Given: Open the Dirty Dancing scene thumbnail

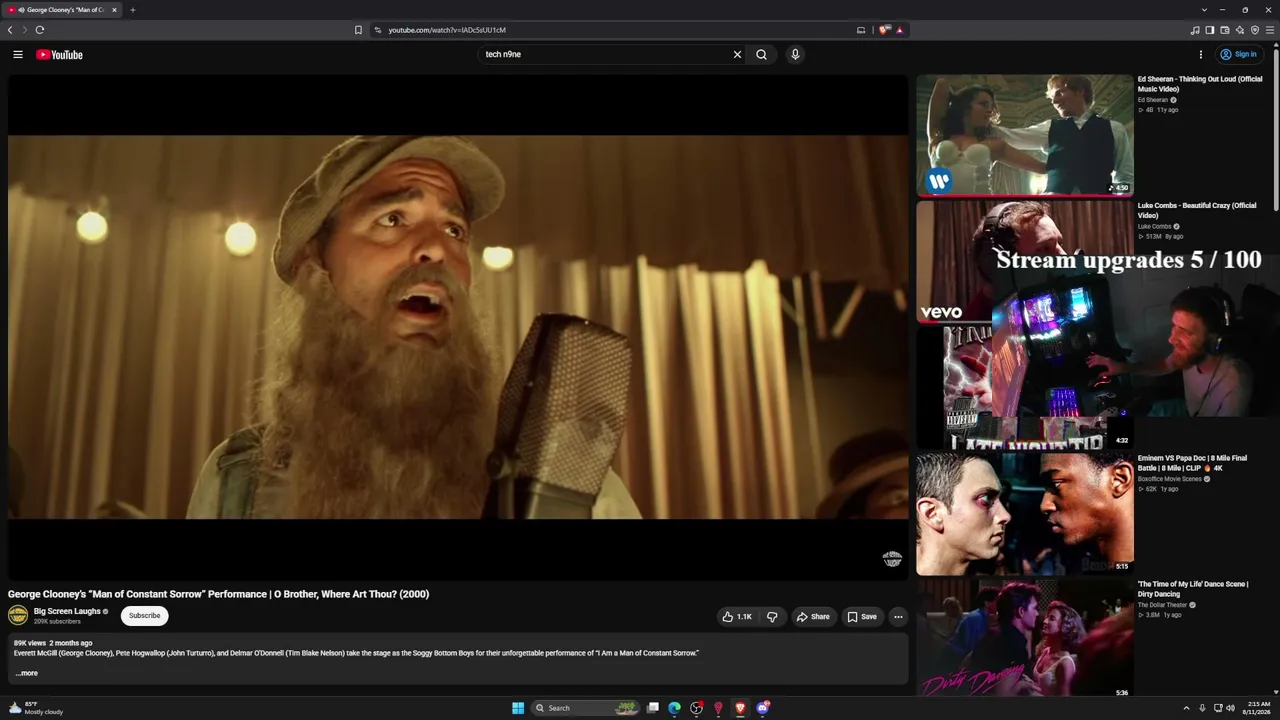Looking at the screenshot, I should 1025,638.
